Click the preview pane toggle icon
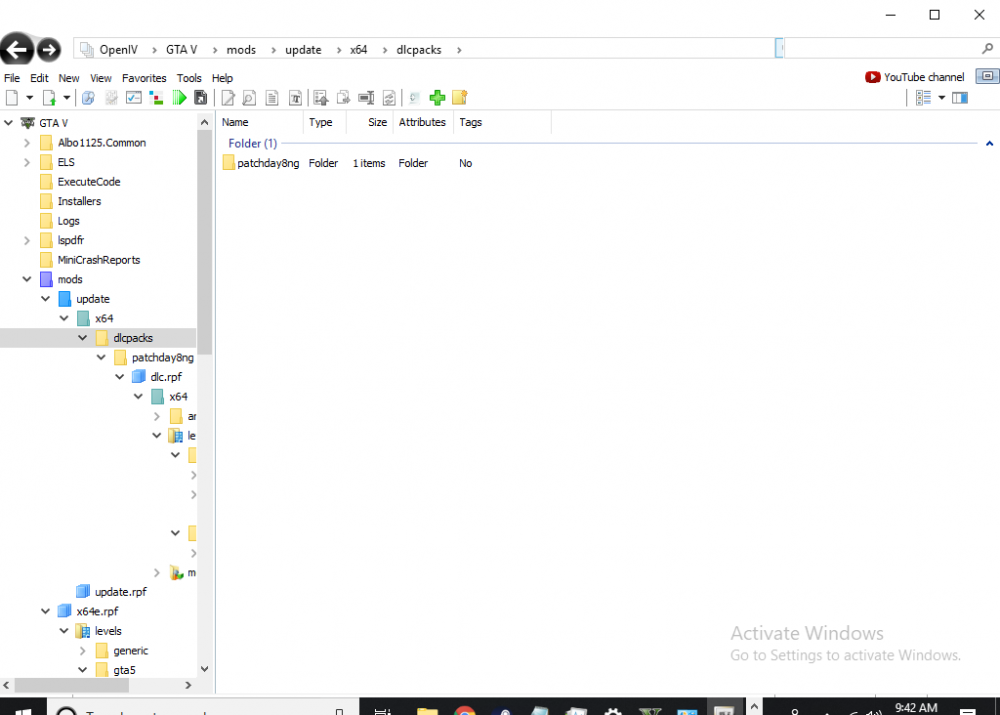This screenshot has width=1000, height=715. point(960,98)
